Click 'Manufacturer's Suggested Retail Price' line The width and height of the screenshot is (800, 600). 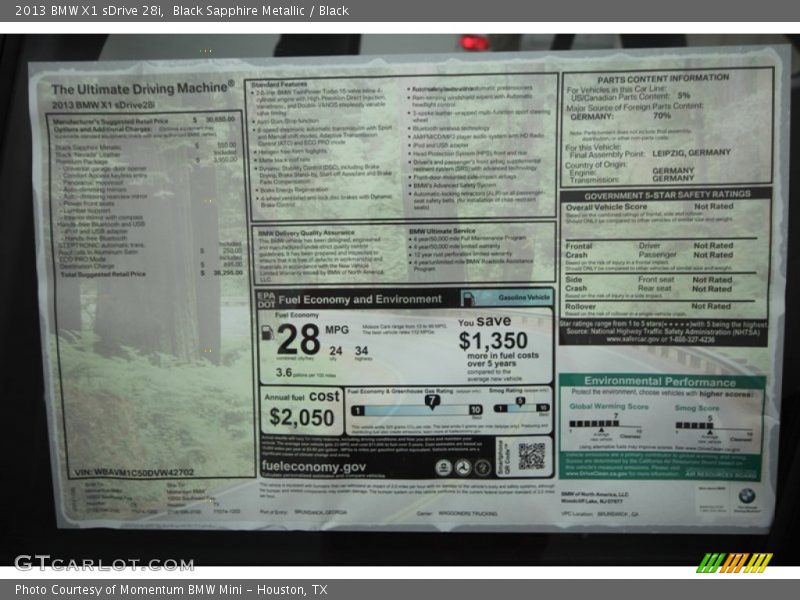pos(111,121)
